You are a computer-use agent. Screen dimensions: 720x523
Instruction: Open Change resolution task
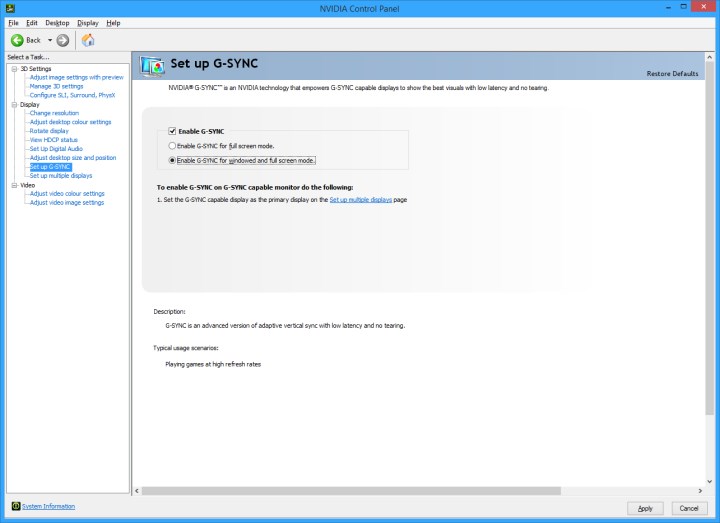click(54, 113)
